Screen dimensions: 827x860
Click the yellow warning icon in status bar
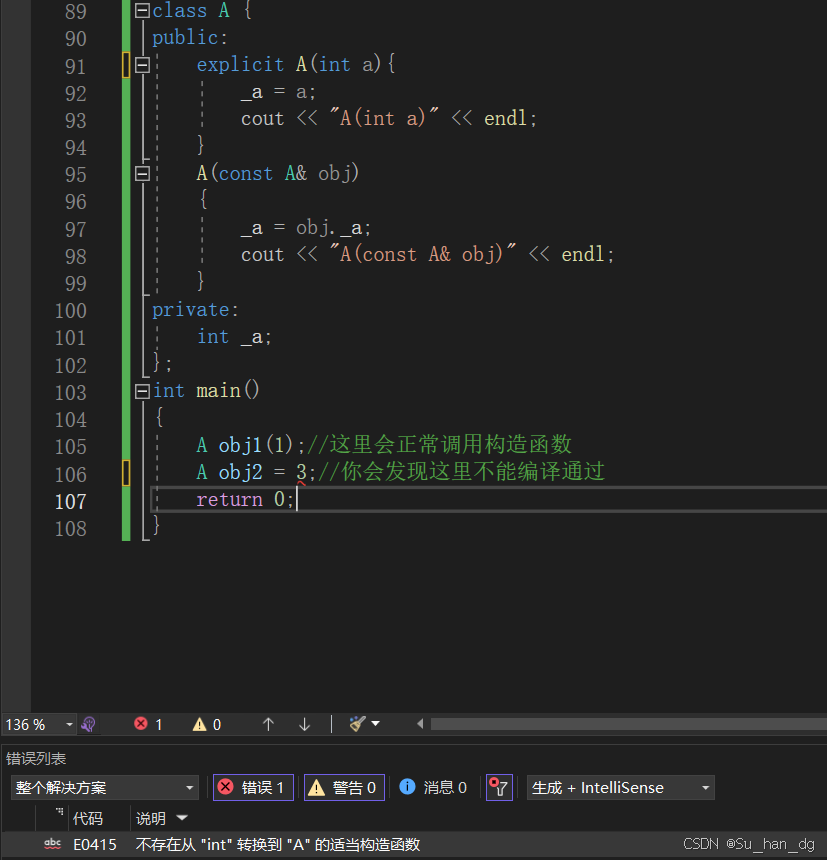pyautogui.click(x=199, y=723)
